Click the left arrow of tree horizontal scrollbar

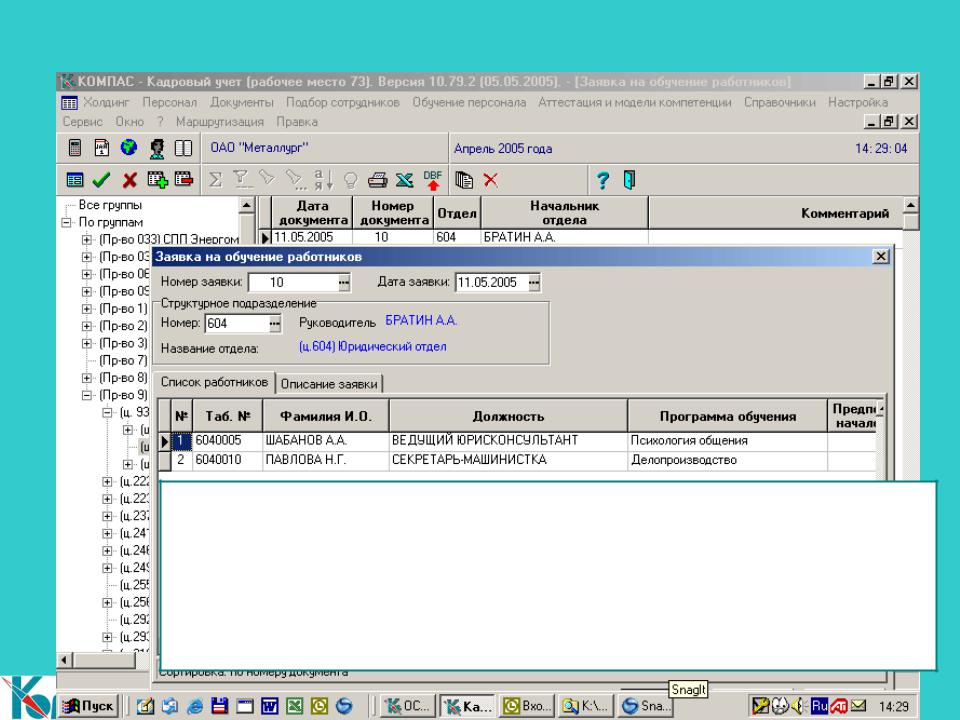(65, 660)
